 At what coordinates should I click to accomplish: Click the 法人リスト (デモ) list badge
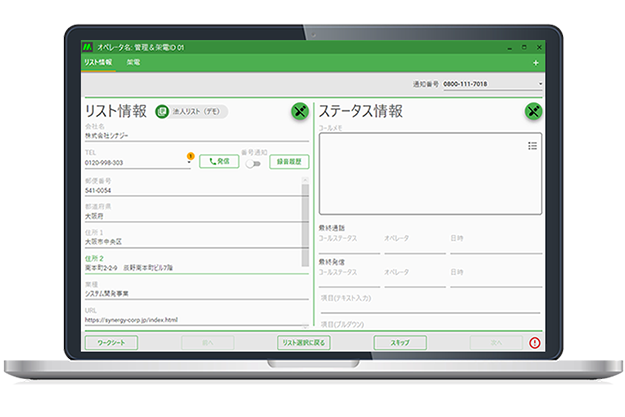click(192, 112)
